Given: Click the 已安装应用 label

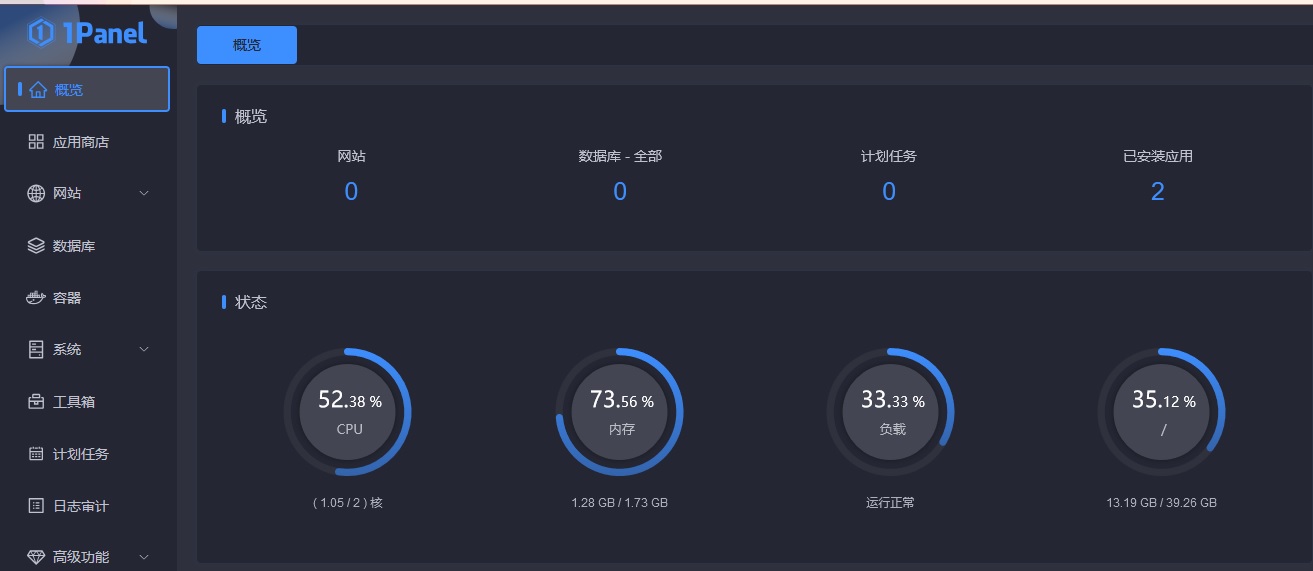Looking at the screenshot, I should click(1158, 156).
